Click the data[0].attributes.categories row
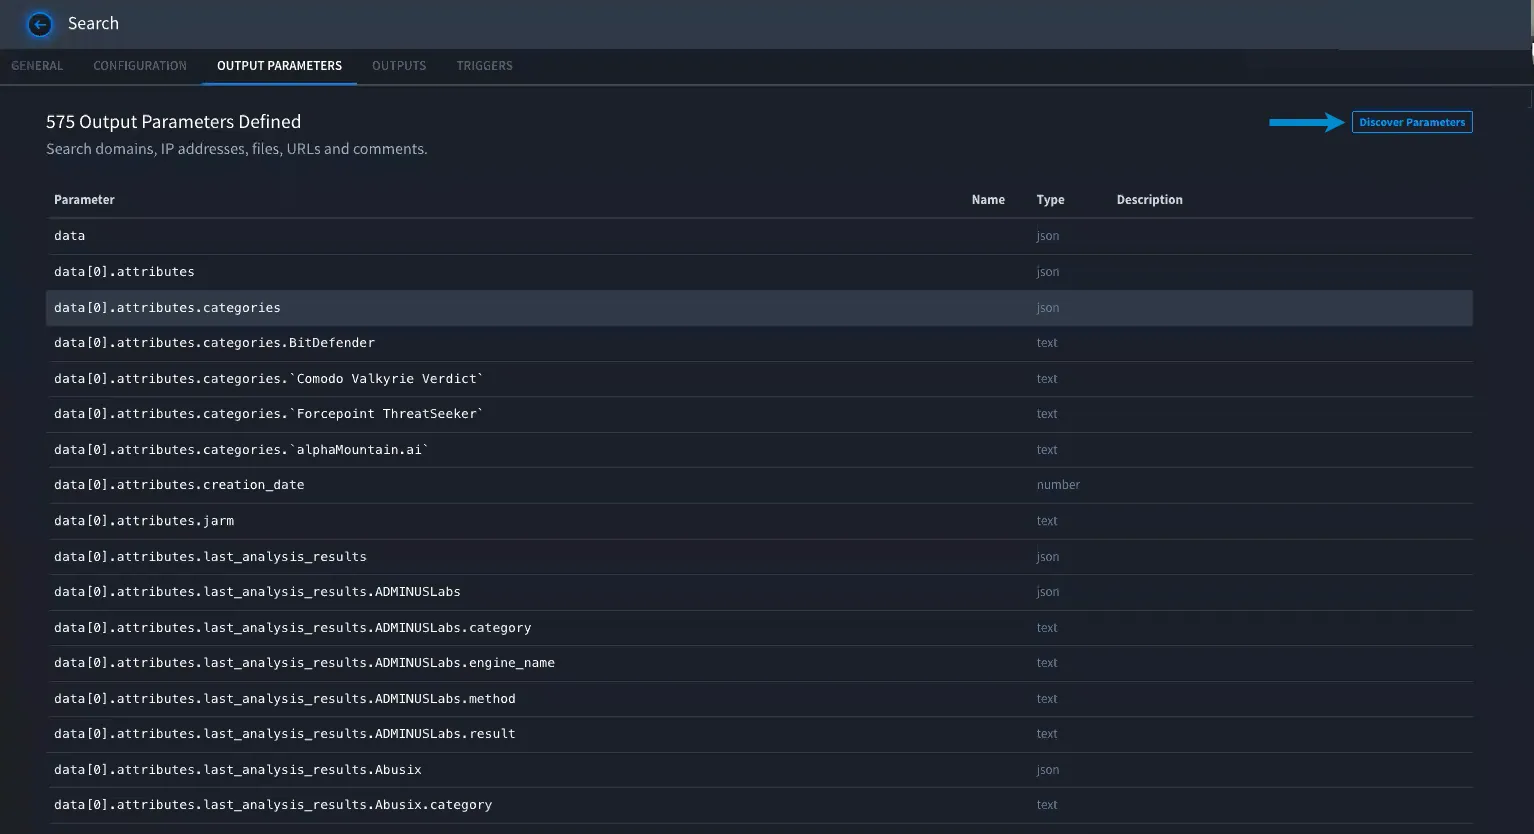The image size is (1534, 834). pyautogui.click(x=759, y=308)
